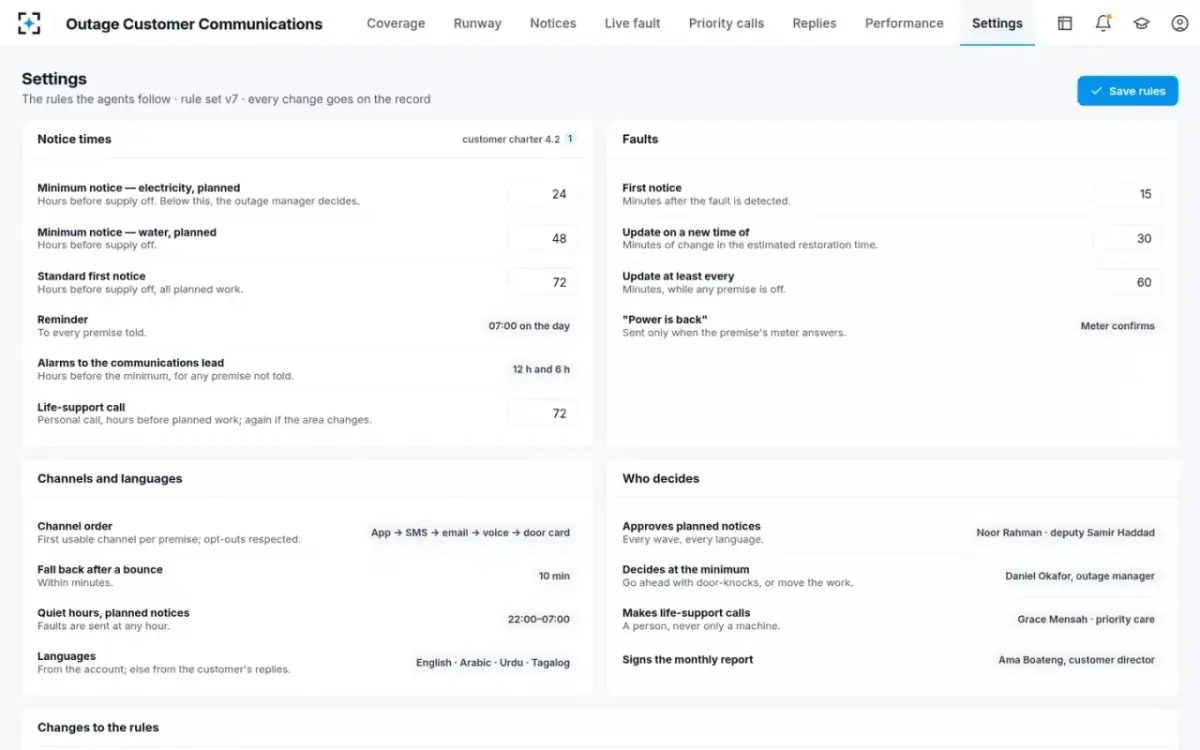
Task: Edit Update on a new time field
Action: (x=1127, y=238)
